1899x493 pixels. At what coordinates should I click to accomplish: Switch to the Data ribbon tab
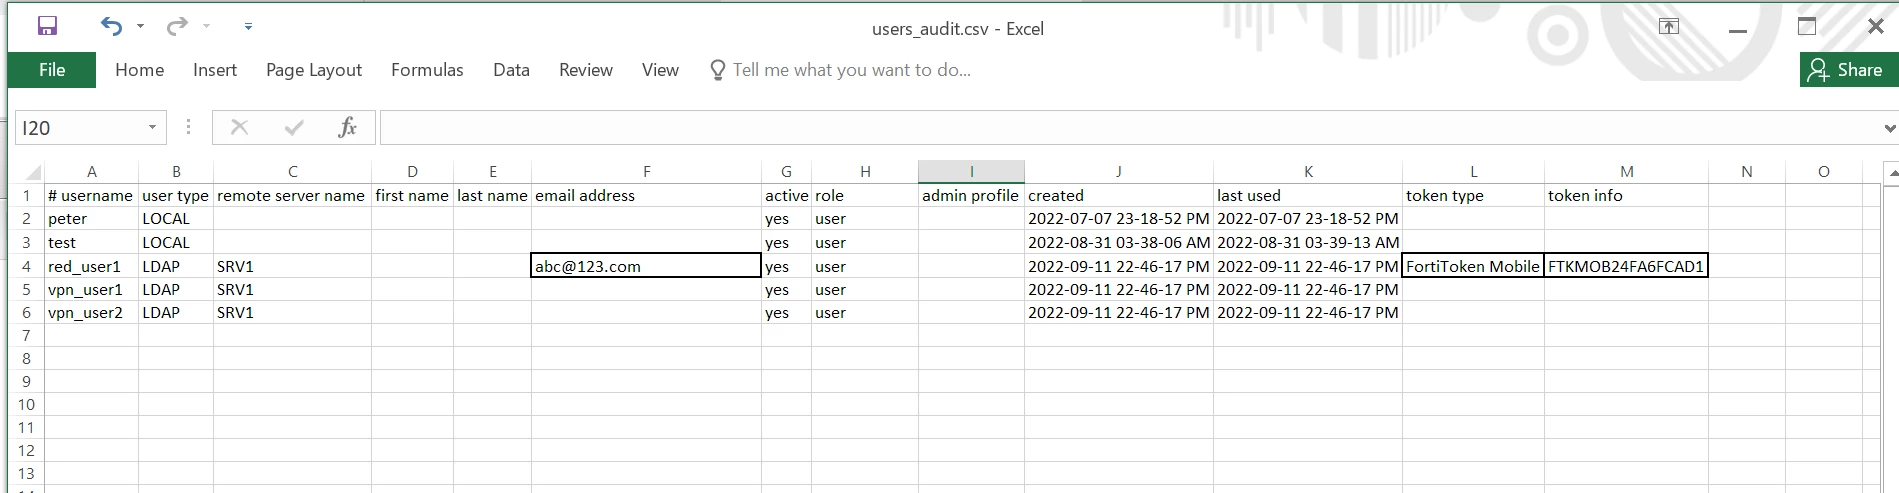click(x=511, y=70)
